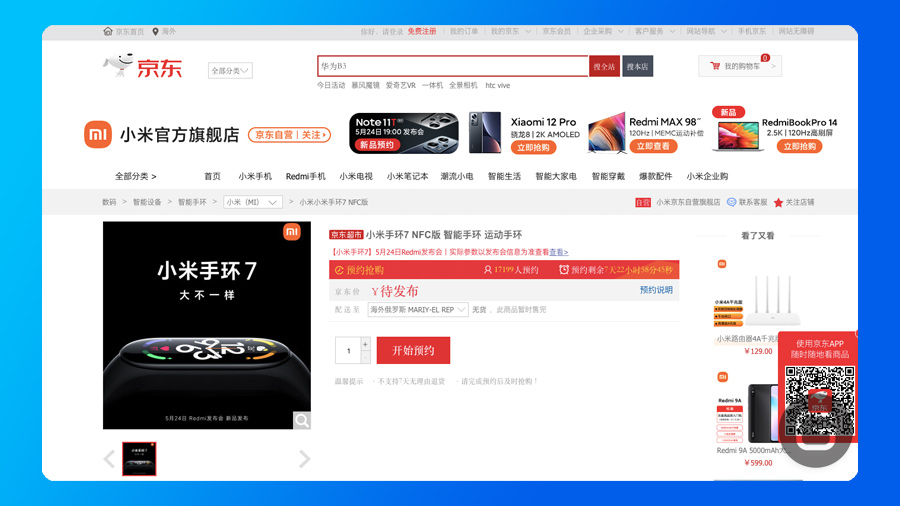Click the 手机京东 link
Viewport: 900px width, 506px height.
click(751, 32)
